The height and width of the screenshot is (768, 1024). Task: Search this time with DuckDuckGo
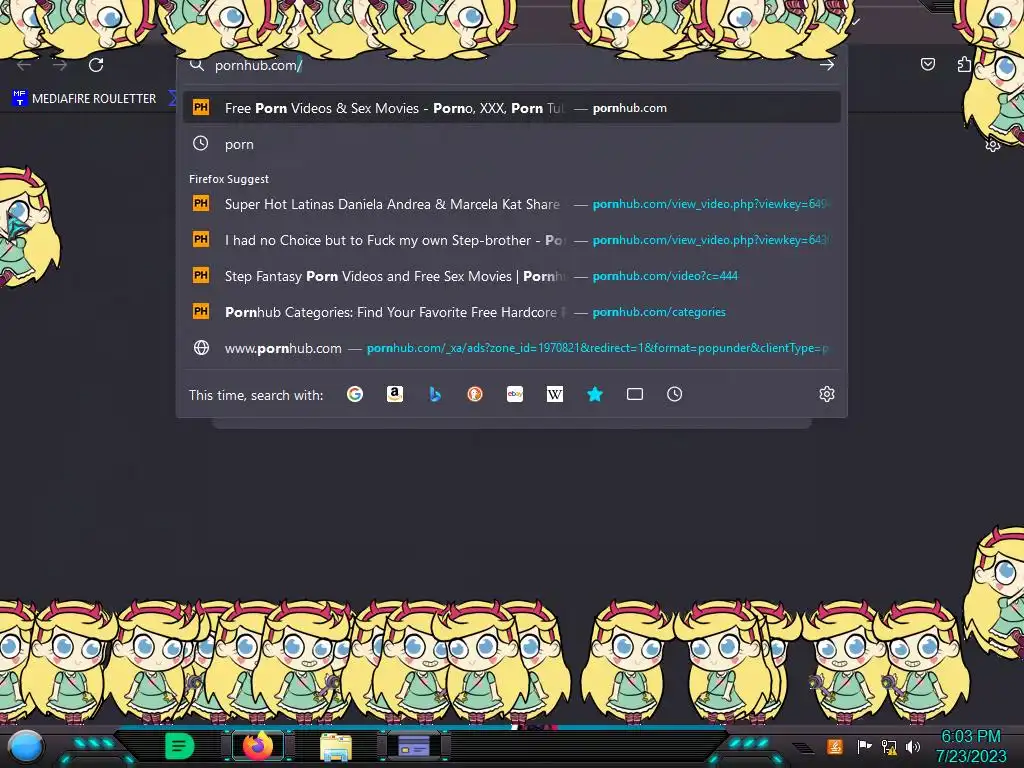(475, 394)
